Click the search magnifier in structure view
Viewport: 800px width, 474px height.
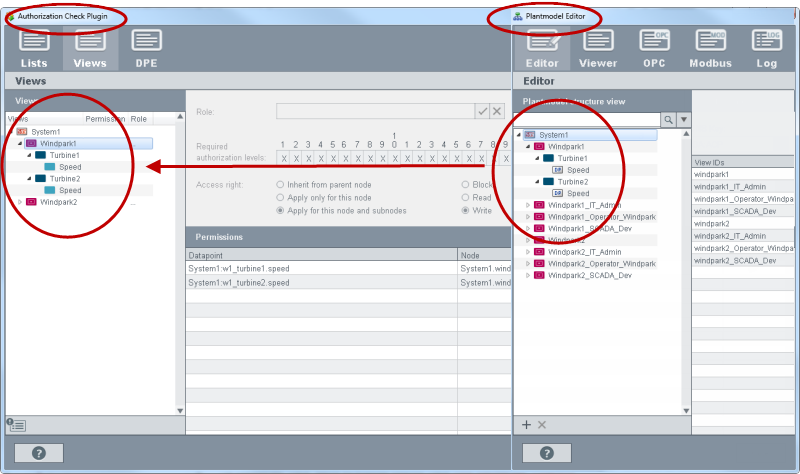coord(669,120)
